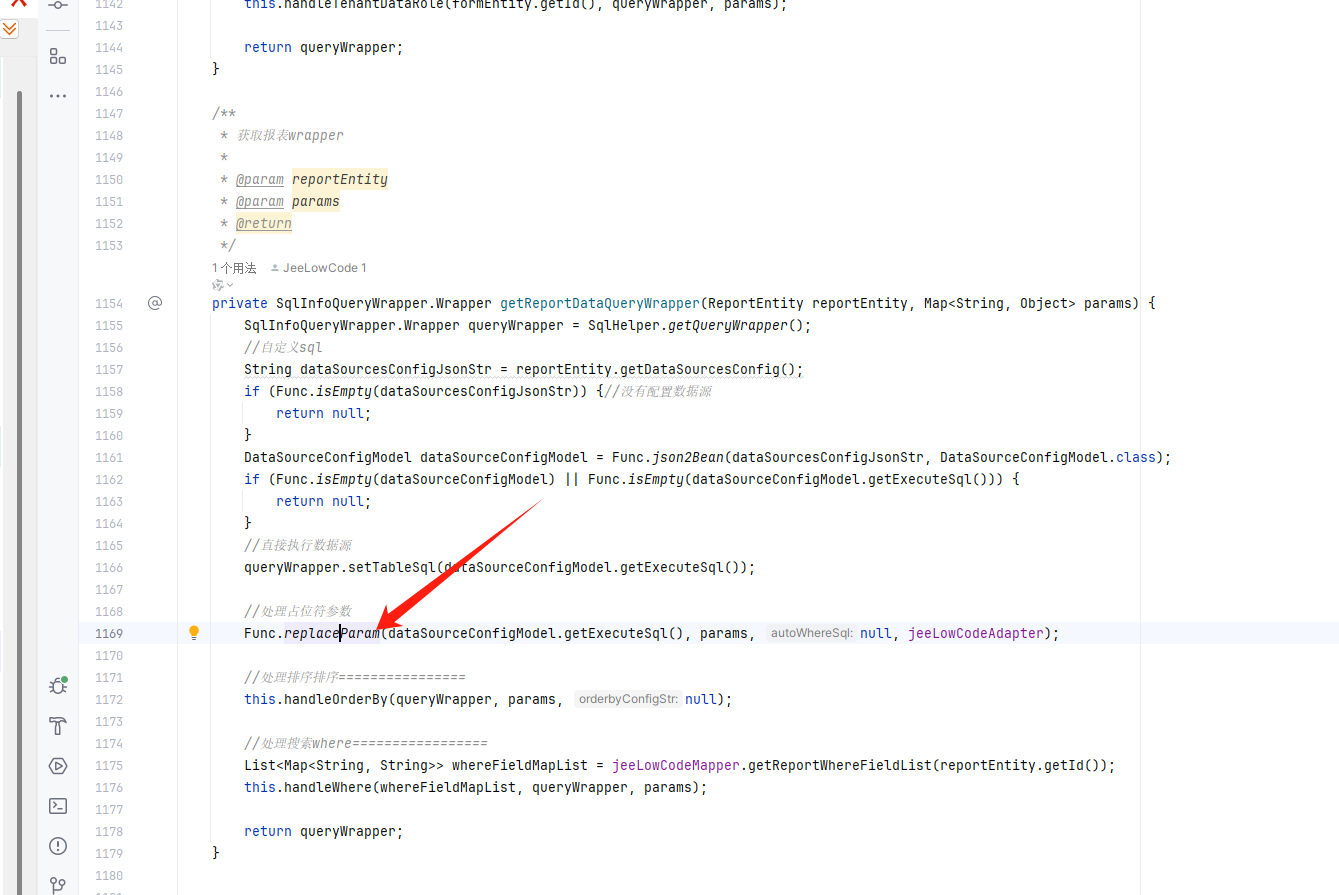Click the yellow lightbulb on line 1169

click(x=194, y=632)
